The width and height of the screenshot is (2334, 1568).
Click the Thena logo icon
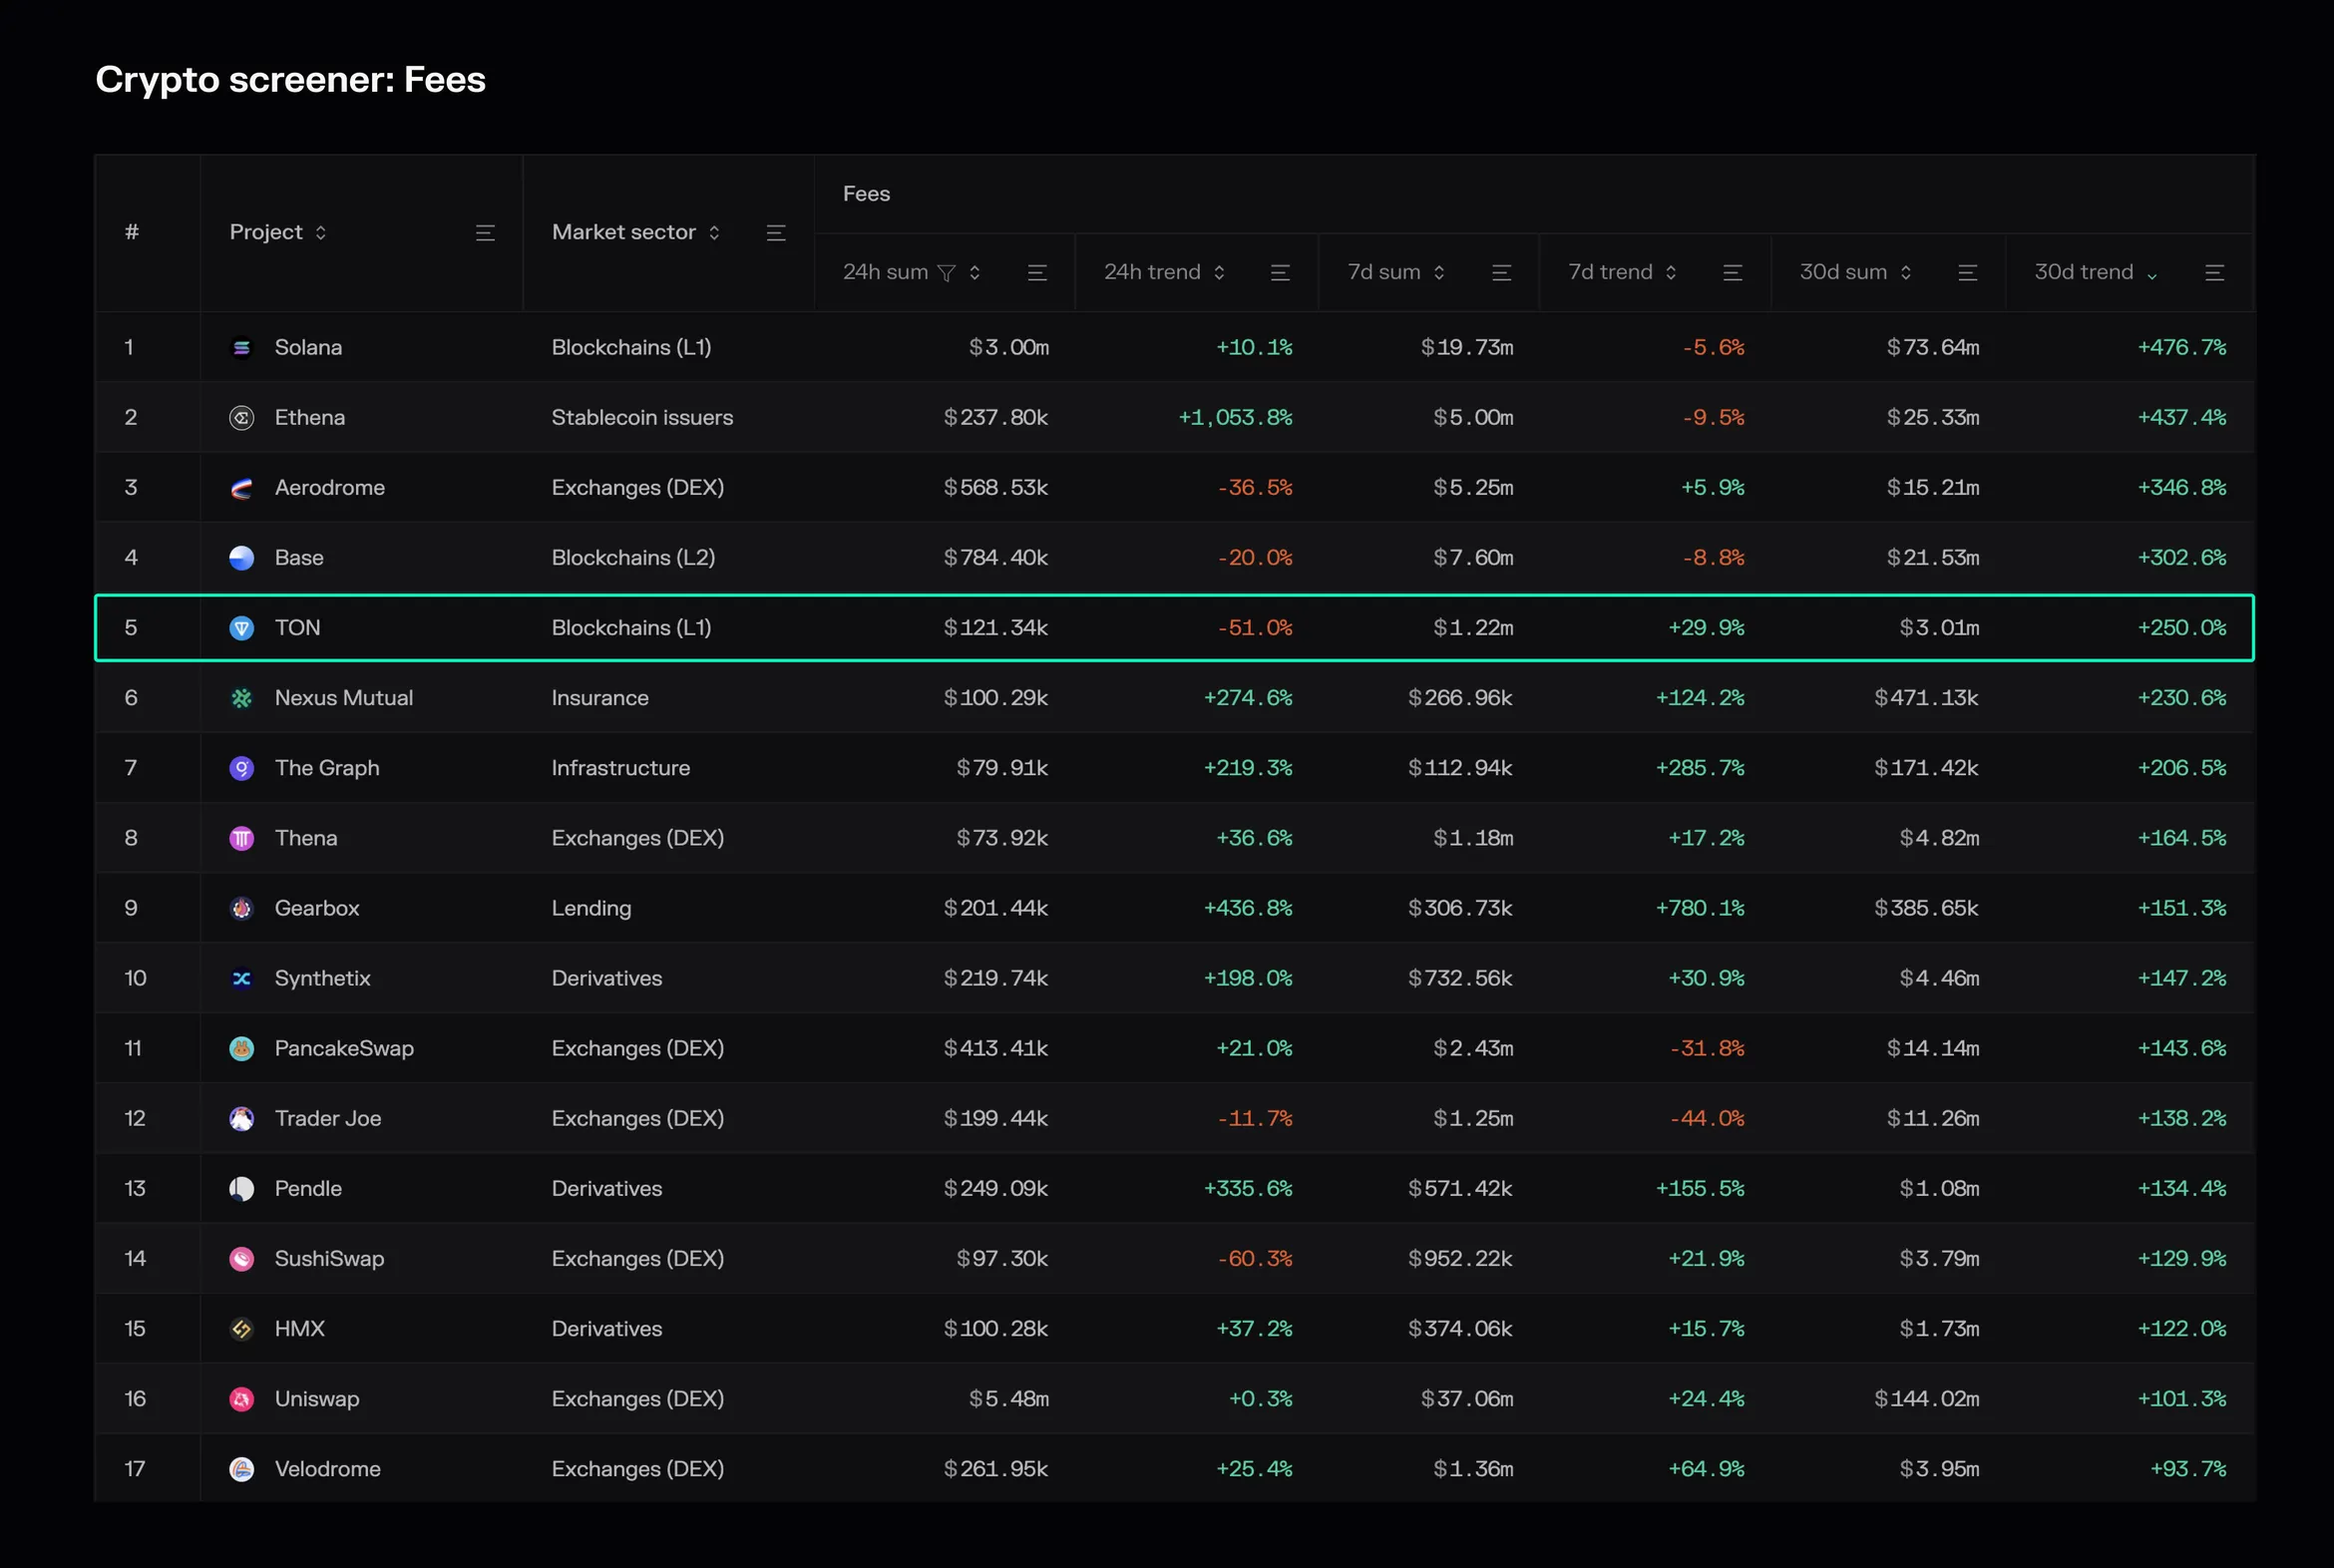coord(241,838)
